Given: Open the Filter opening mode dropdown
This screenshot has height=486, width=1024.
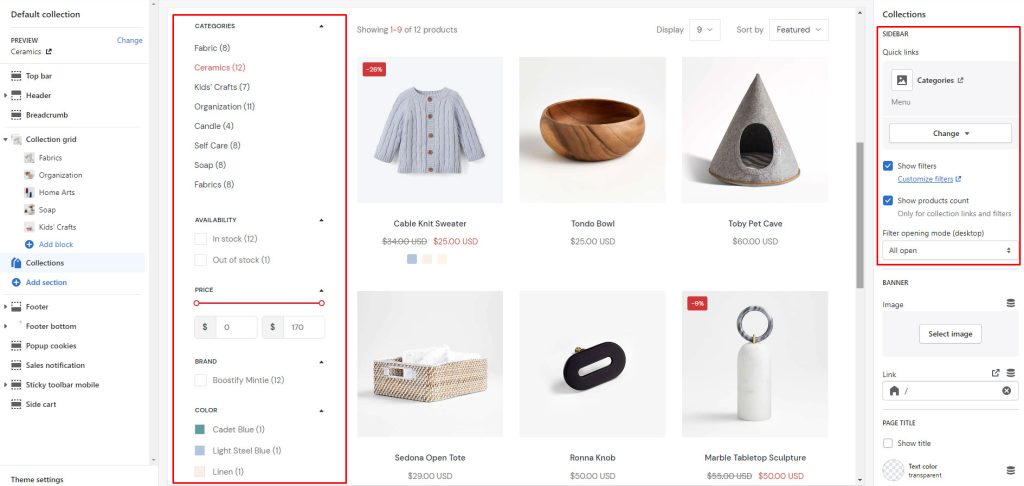Looking at the screenshot, I should coord(950,250).
